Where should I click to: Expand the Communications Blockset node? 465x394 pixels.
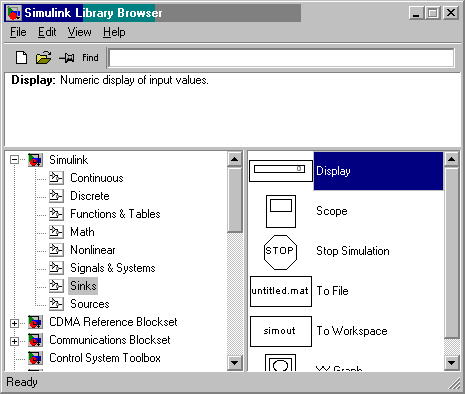tap(14, 341)
